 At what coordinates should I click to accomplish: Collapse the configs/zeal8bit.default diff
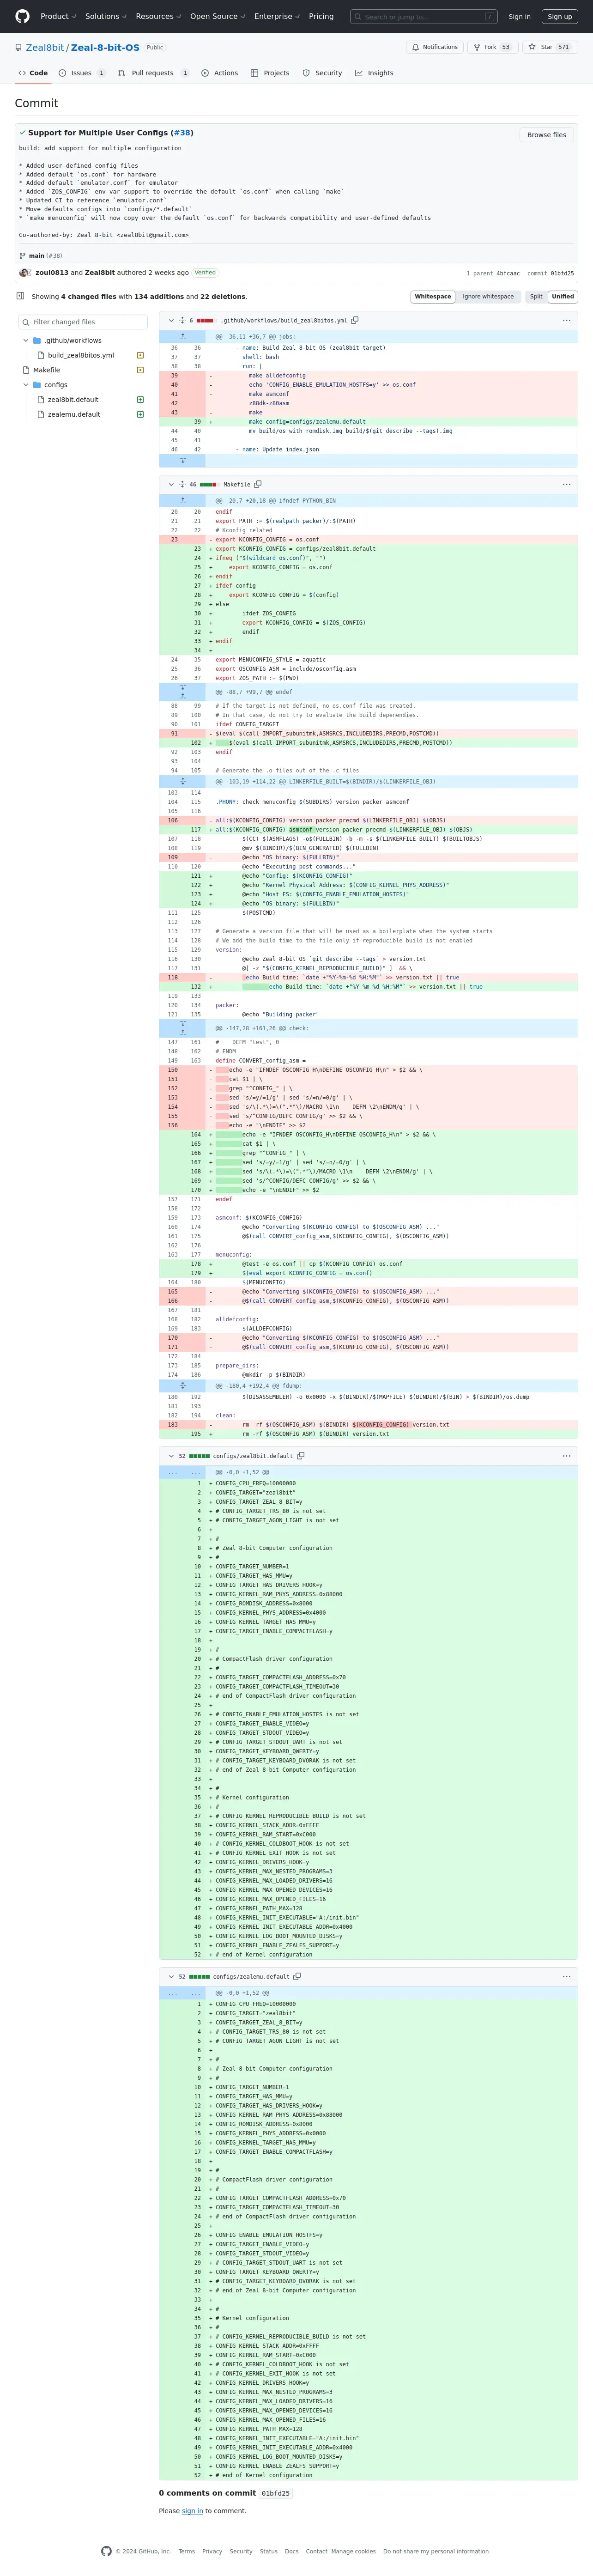click(x=171, y=1456)
